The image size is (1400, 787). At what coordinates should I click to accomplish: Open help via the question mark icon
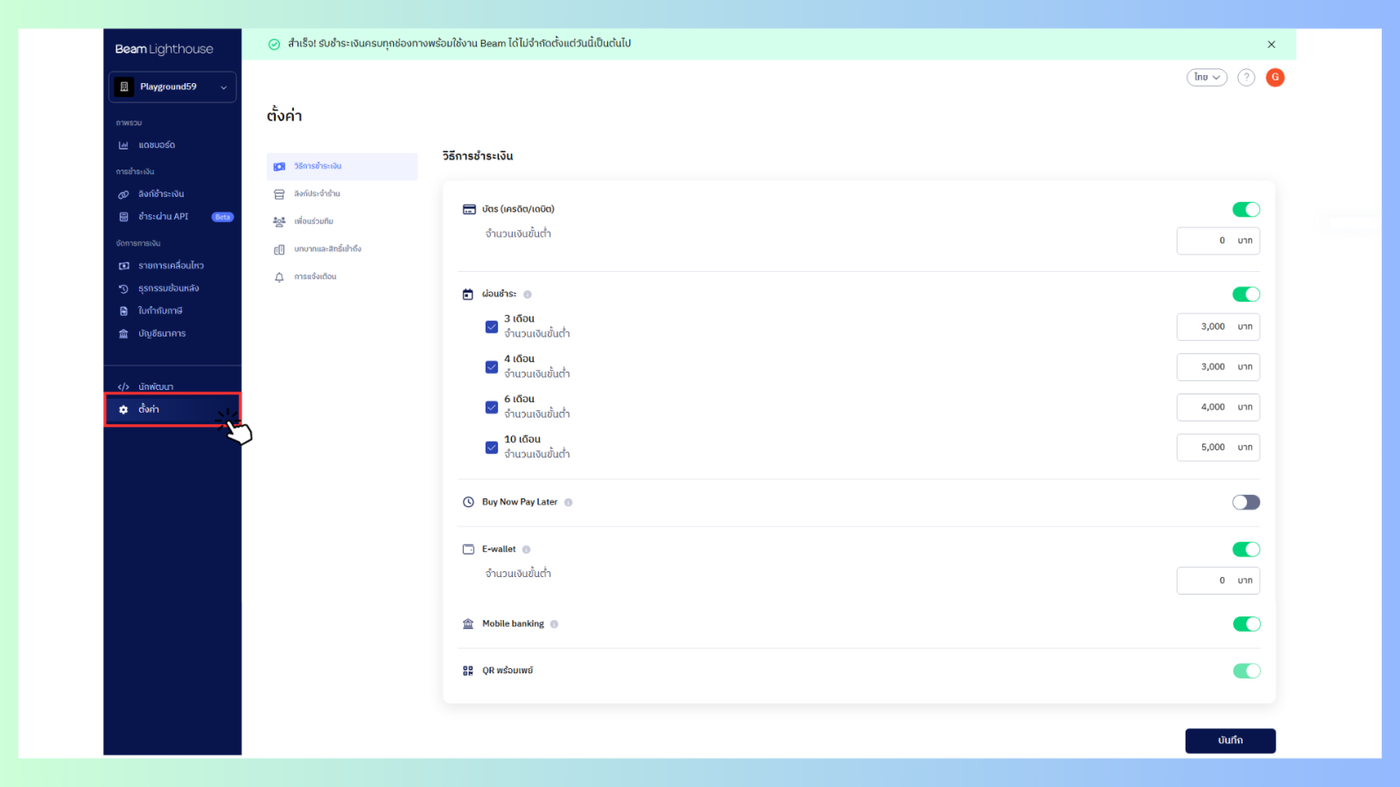click(1246, 77)
